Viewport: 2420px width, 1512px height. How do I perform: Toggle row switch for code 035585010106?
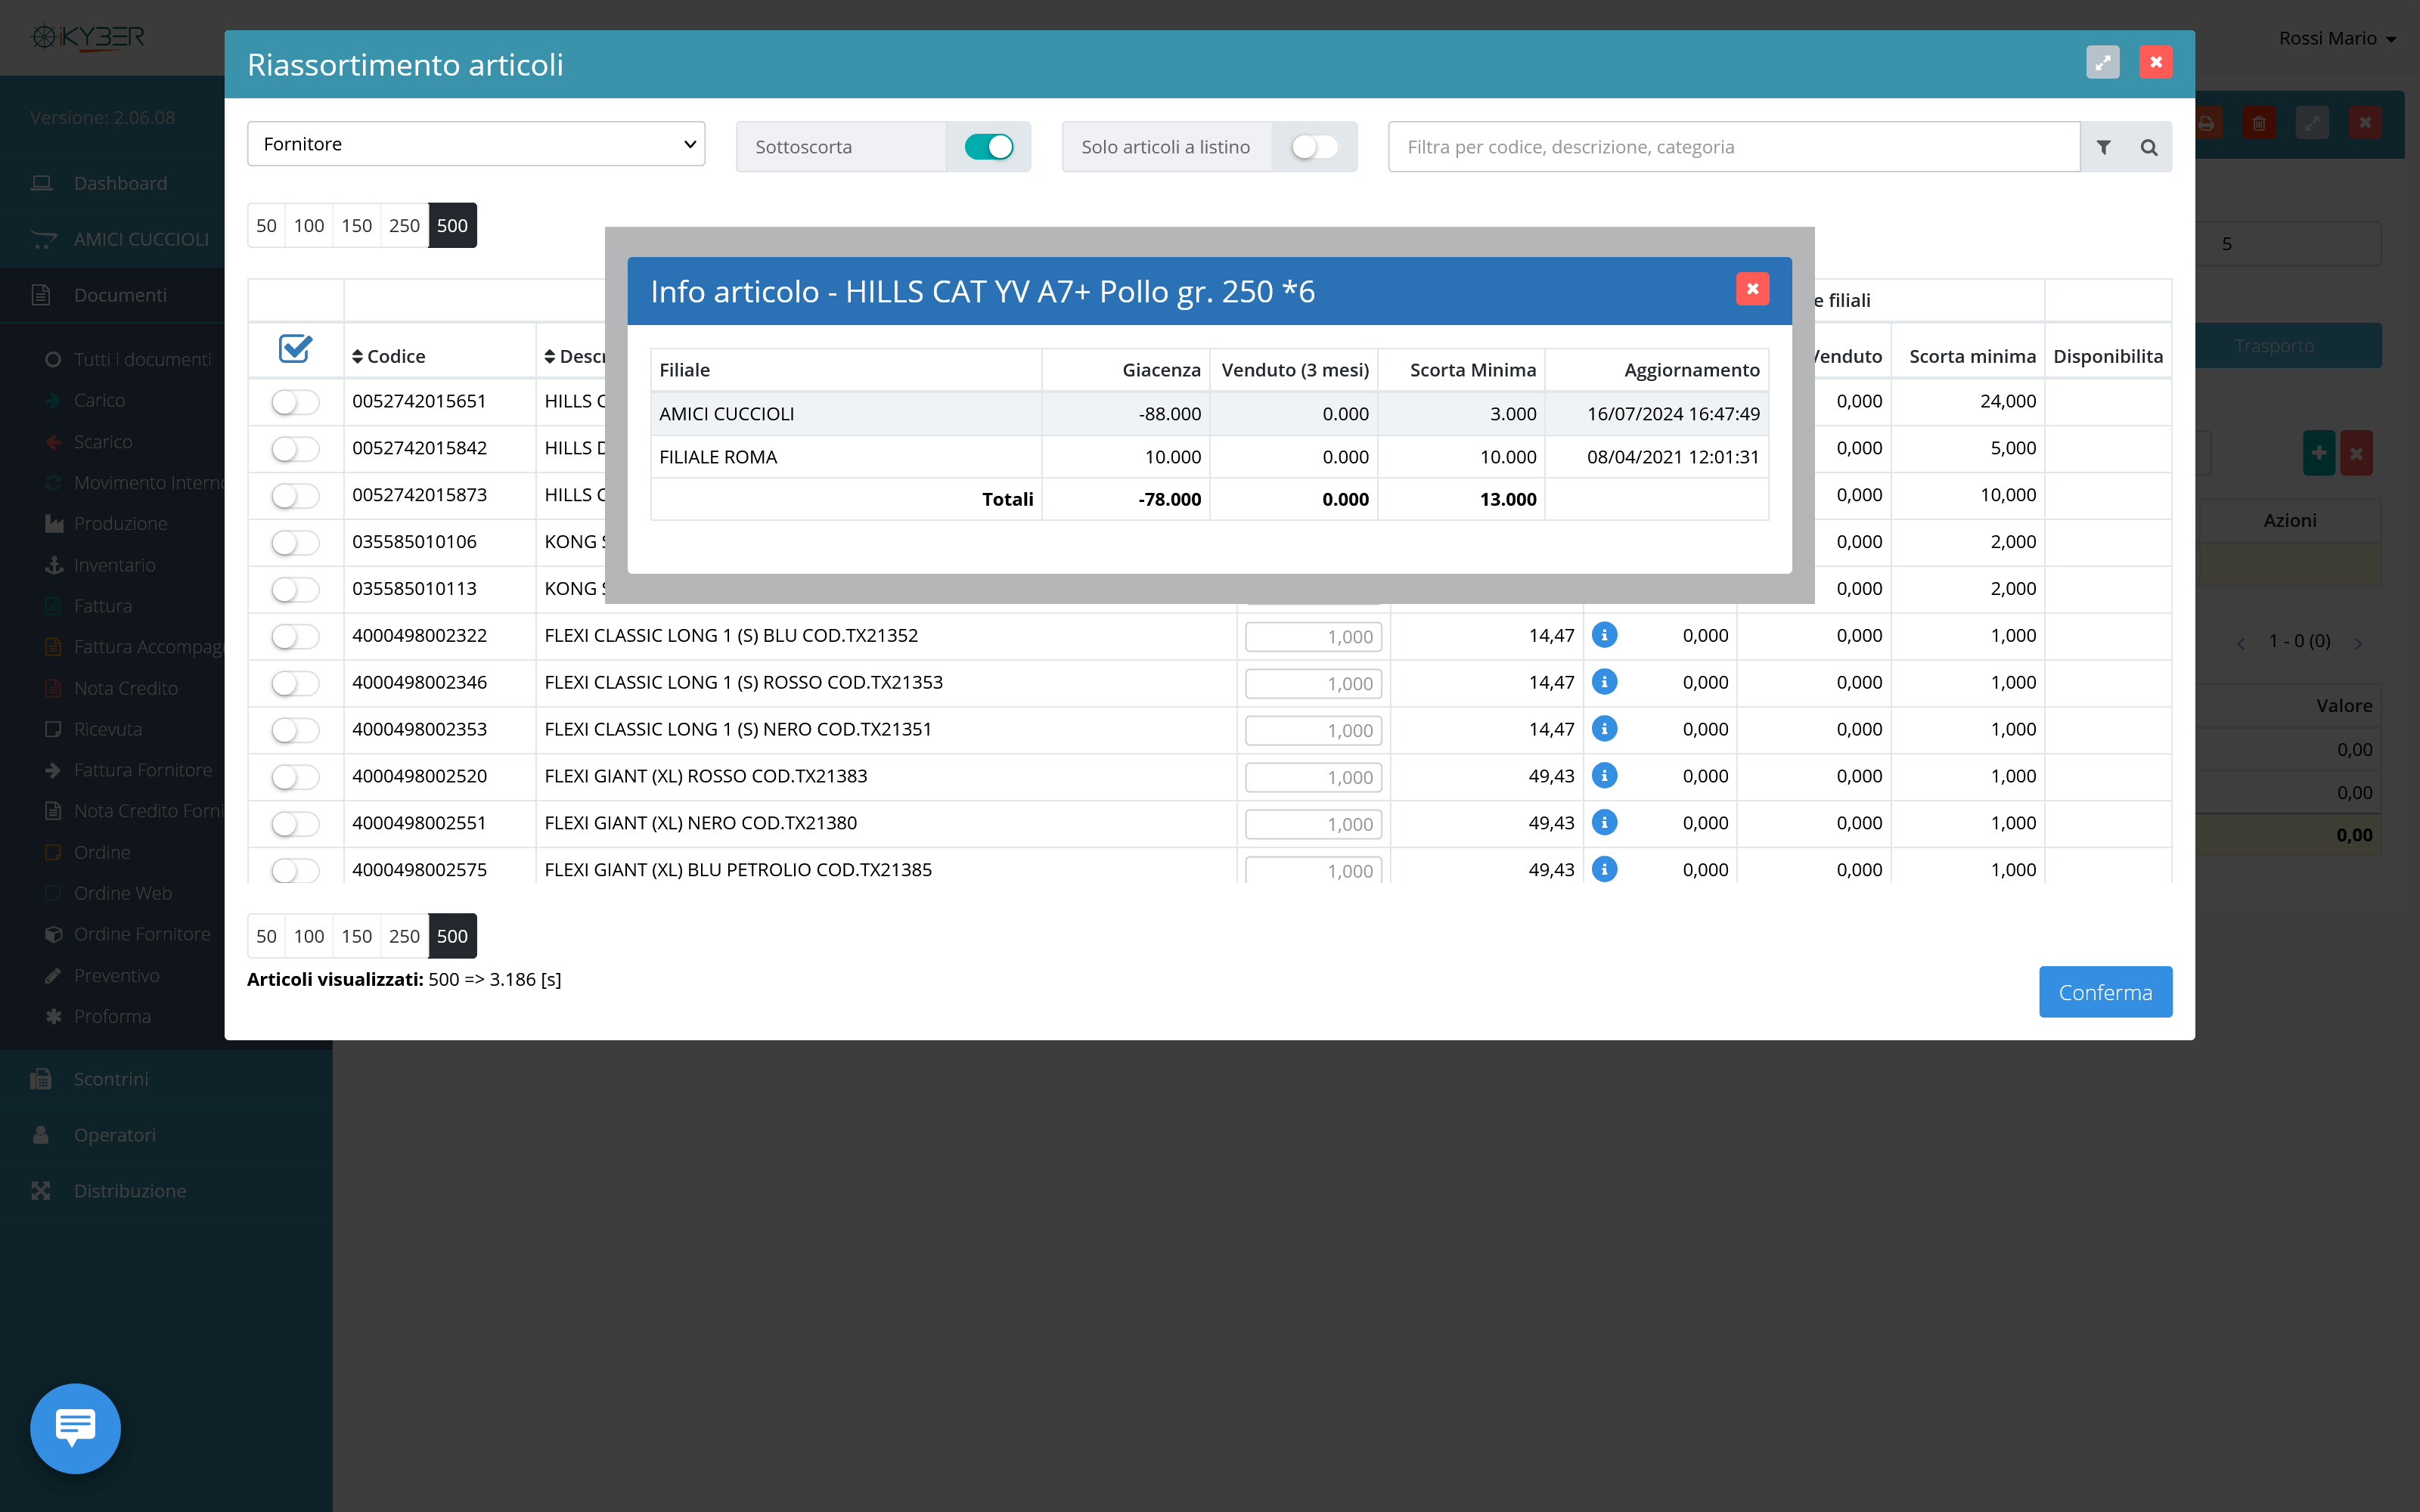[295, 543]
